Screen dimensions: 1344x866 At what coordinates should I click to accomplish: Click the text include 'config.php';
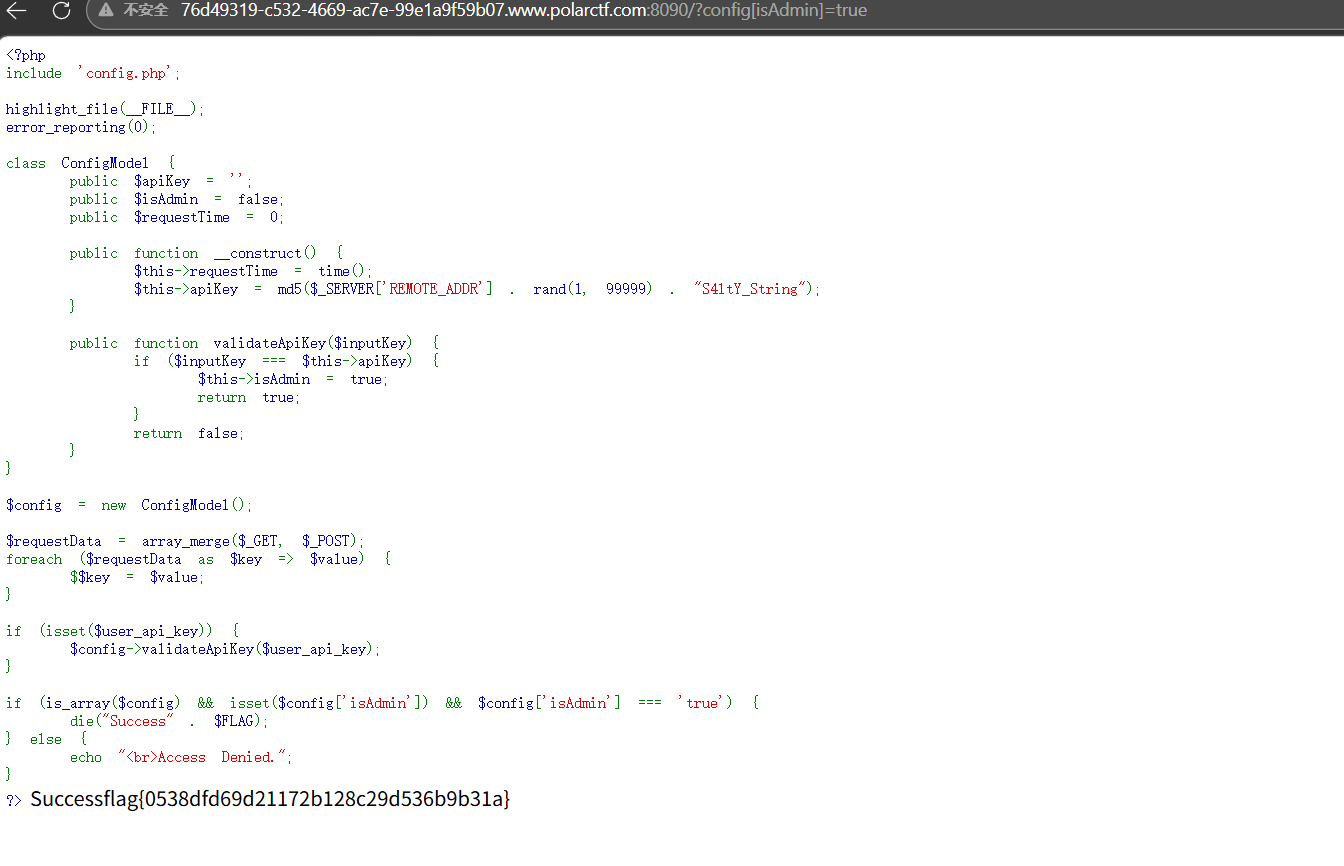[93, 73]
